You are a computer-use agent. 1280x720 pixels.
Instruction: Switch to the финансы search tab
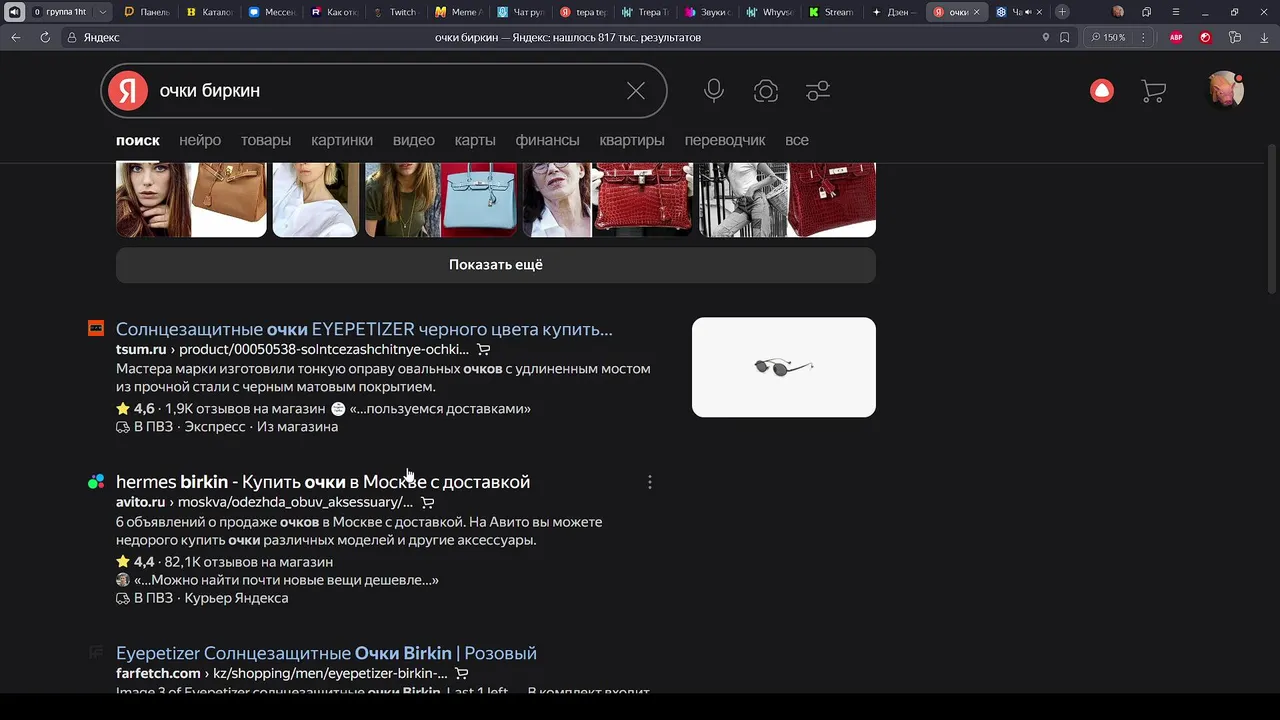(x=547, y=140)
